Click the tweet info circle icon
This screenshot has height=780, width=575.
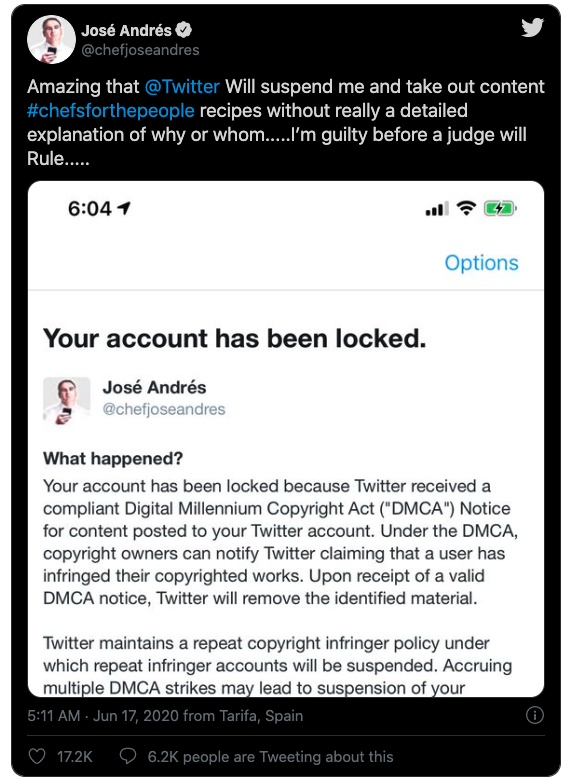(535, 715)
